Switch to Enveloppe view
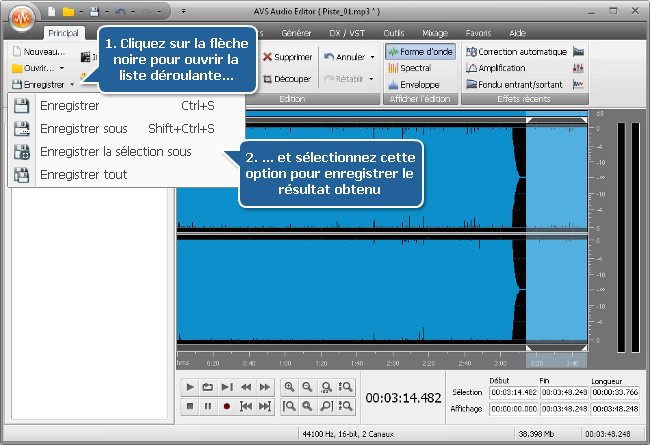The image size is (650, 445). [x=414, y=85]
